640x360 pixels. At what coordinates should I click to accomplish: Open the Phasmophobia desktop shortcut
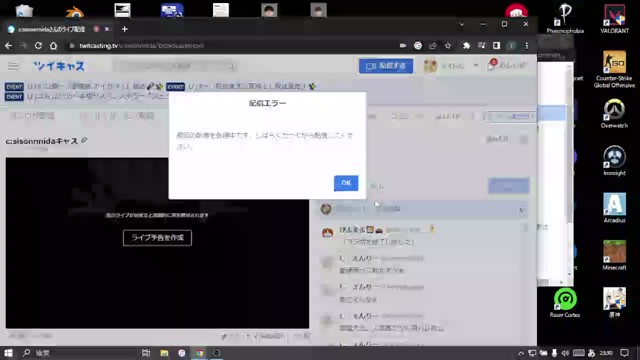(x=565, y=18)
